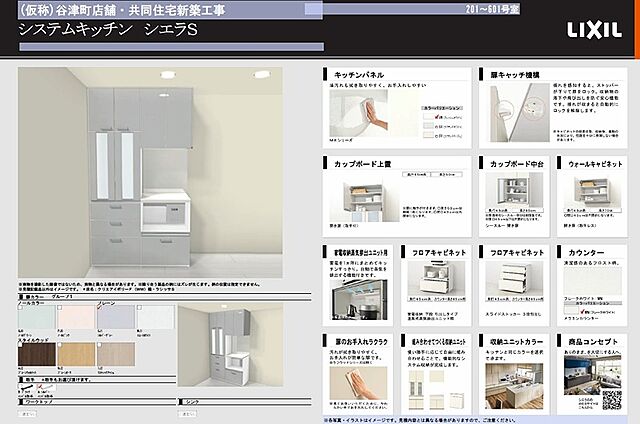Screen dimensions: 640x424
Task: Click the kitchen interior photo in 収納ユニットカラー
Action: pyautogui.click(x=514, y=386)
